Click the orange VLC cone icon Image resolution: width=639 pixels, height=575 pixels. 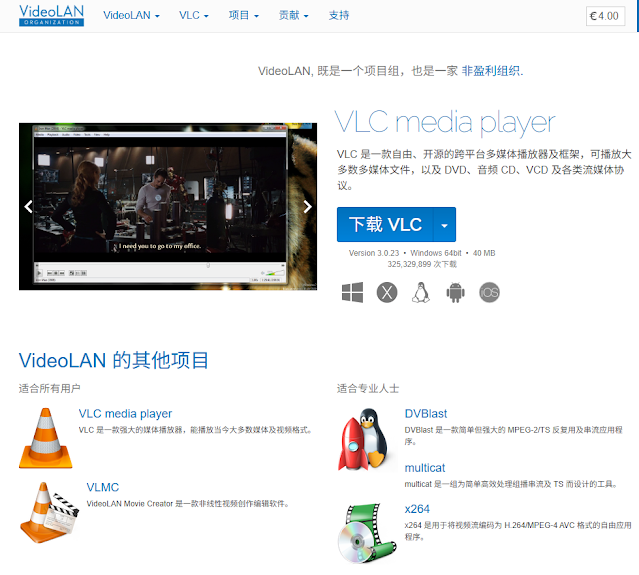pos(46,438)
